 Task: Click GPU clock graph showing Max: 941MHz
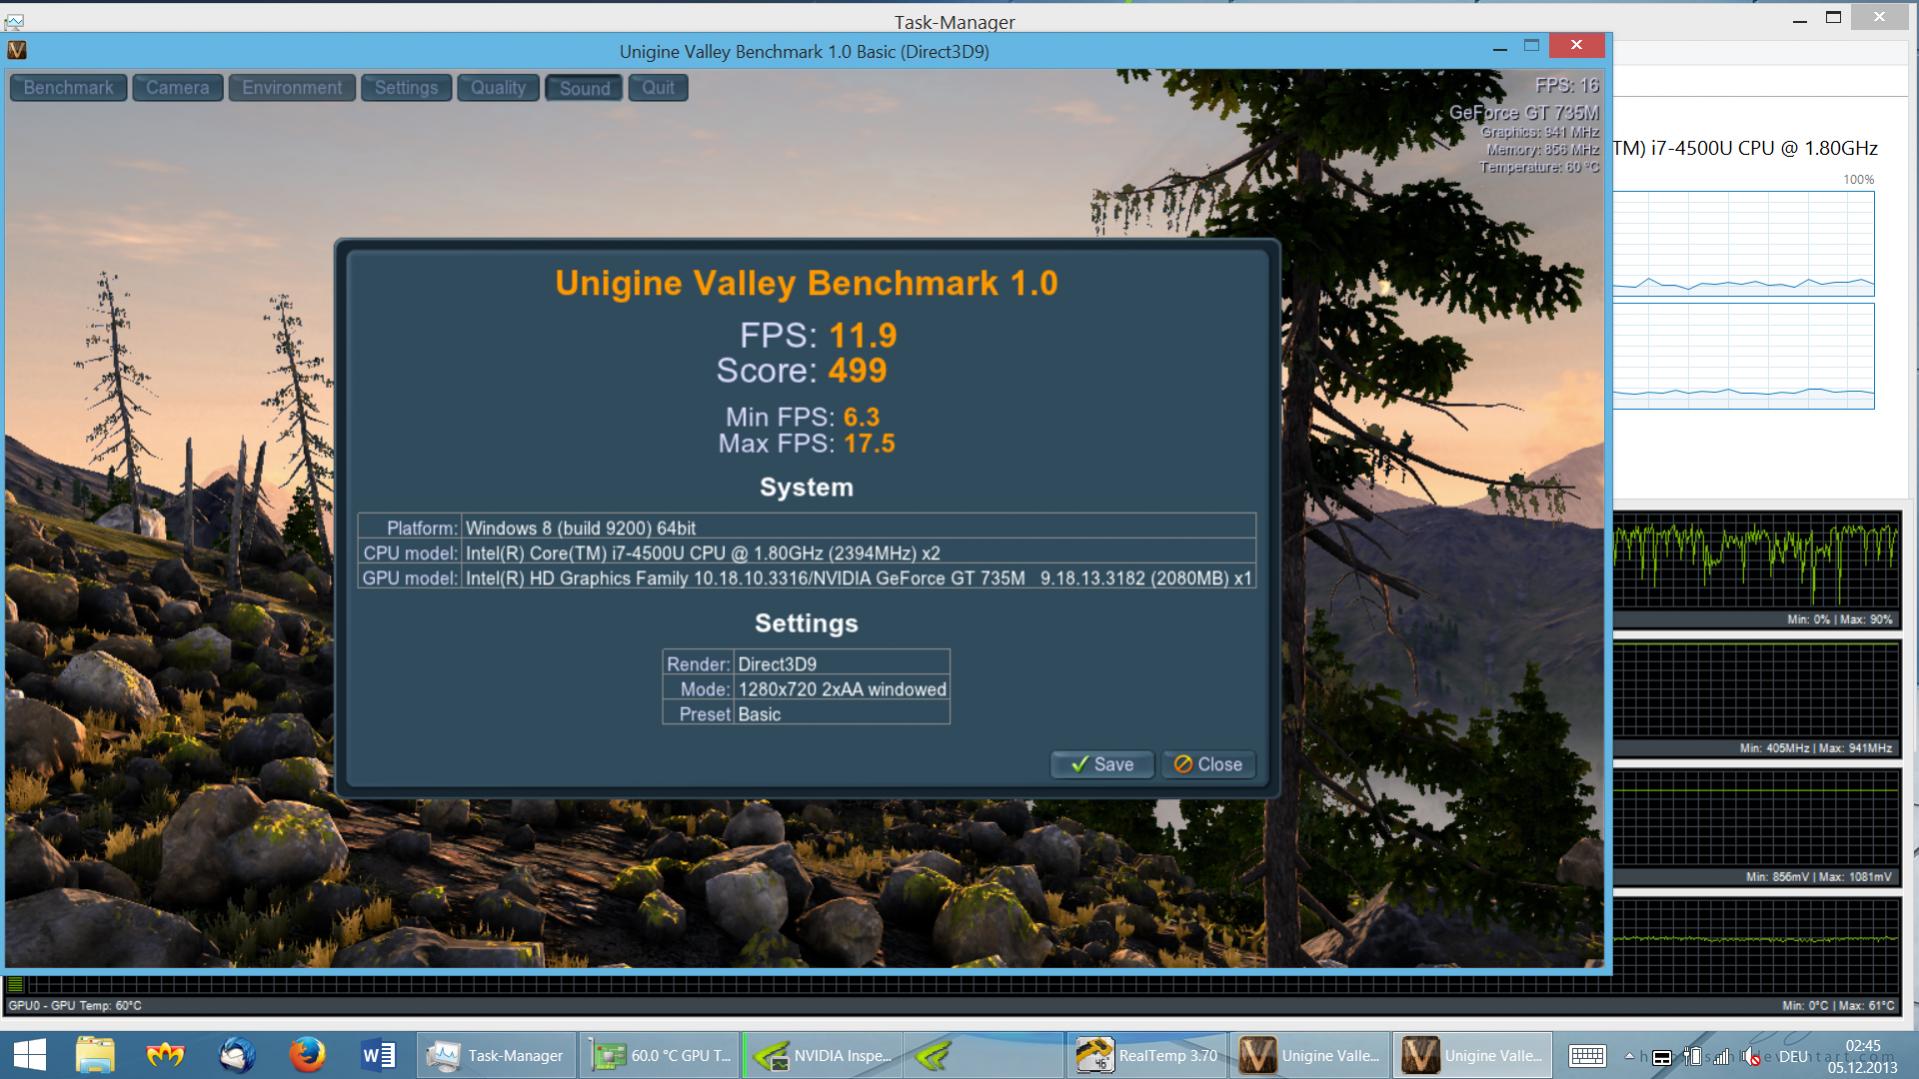1757,697
